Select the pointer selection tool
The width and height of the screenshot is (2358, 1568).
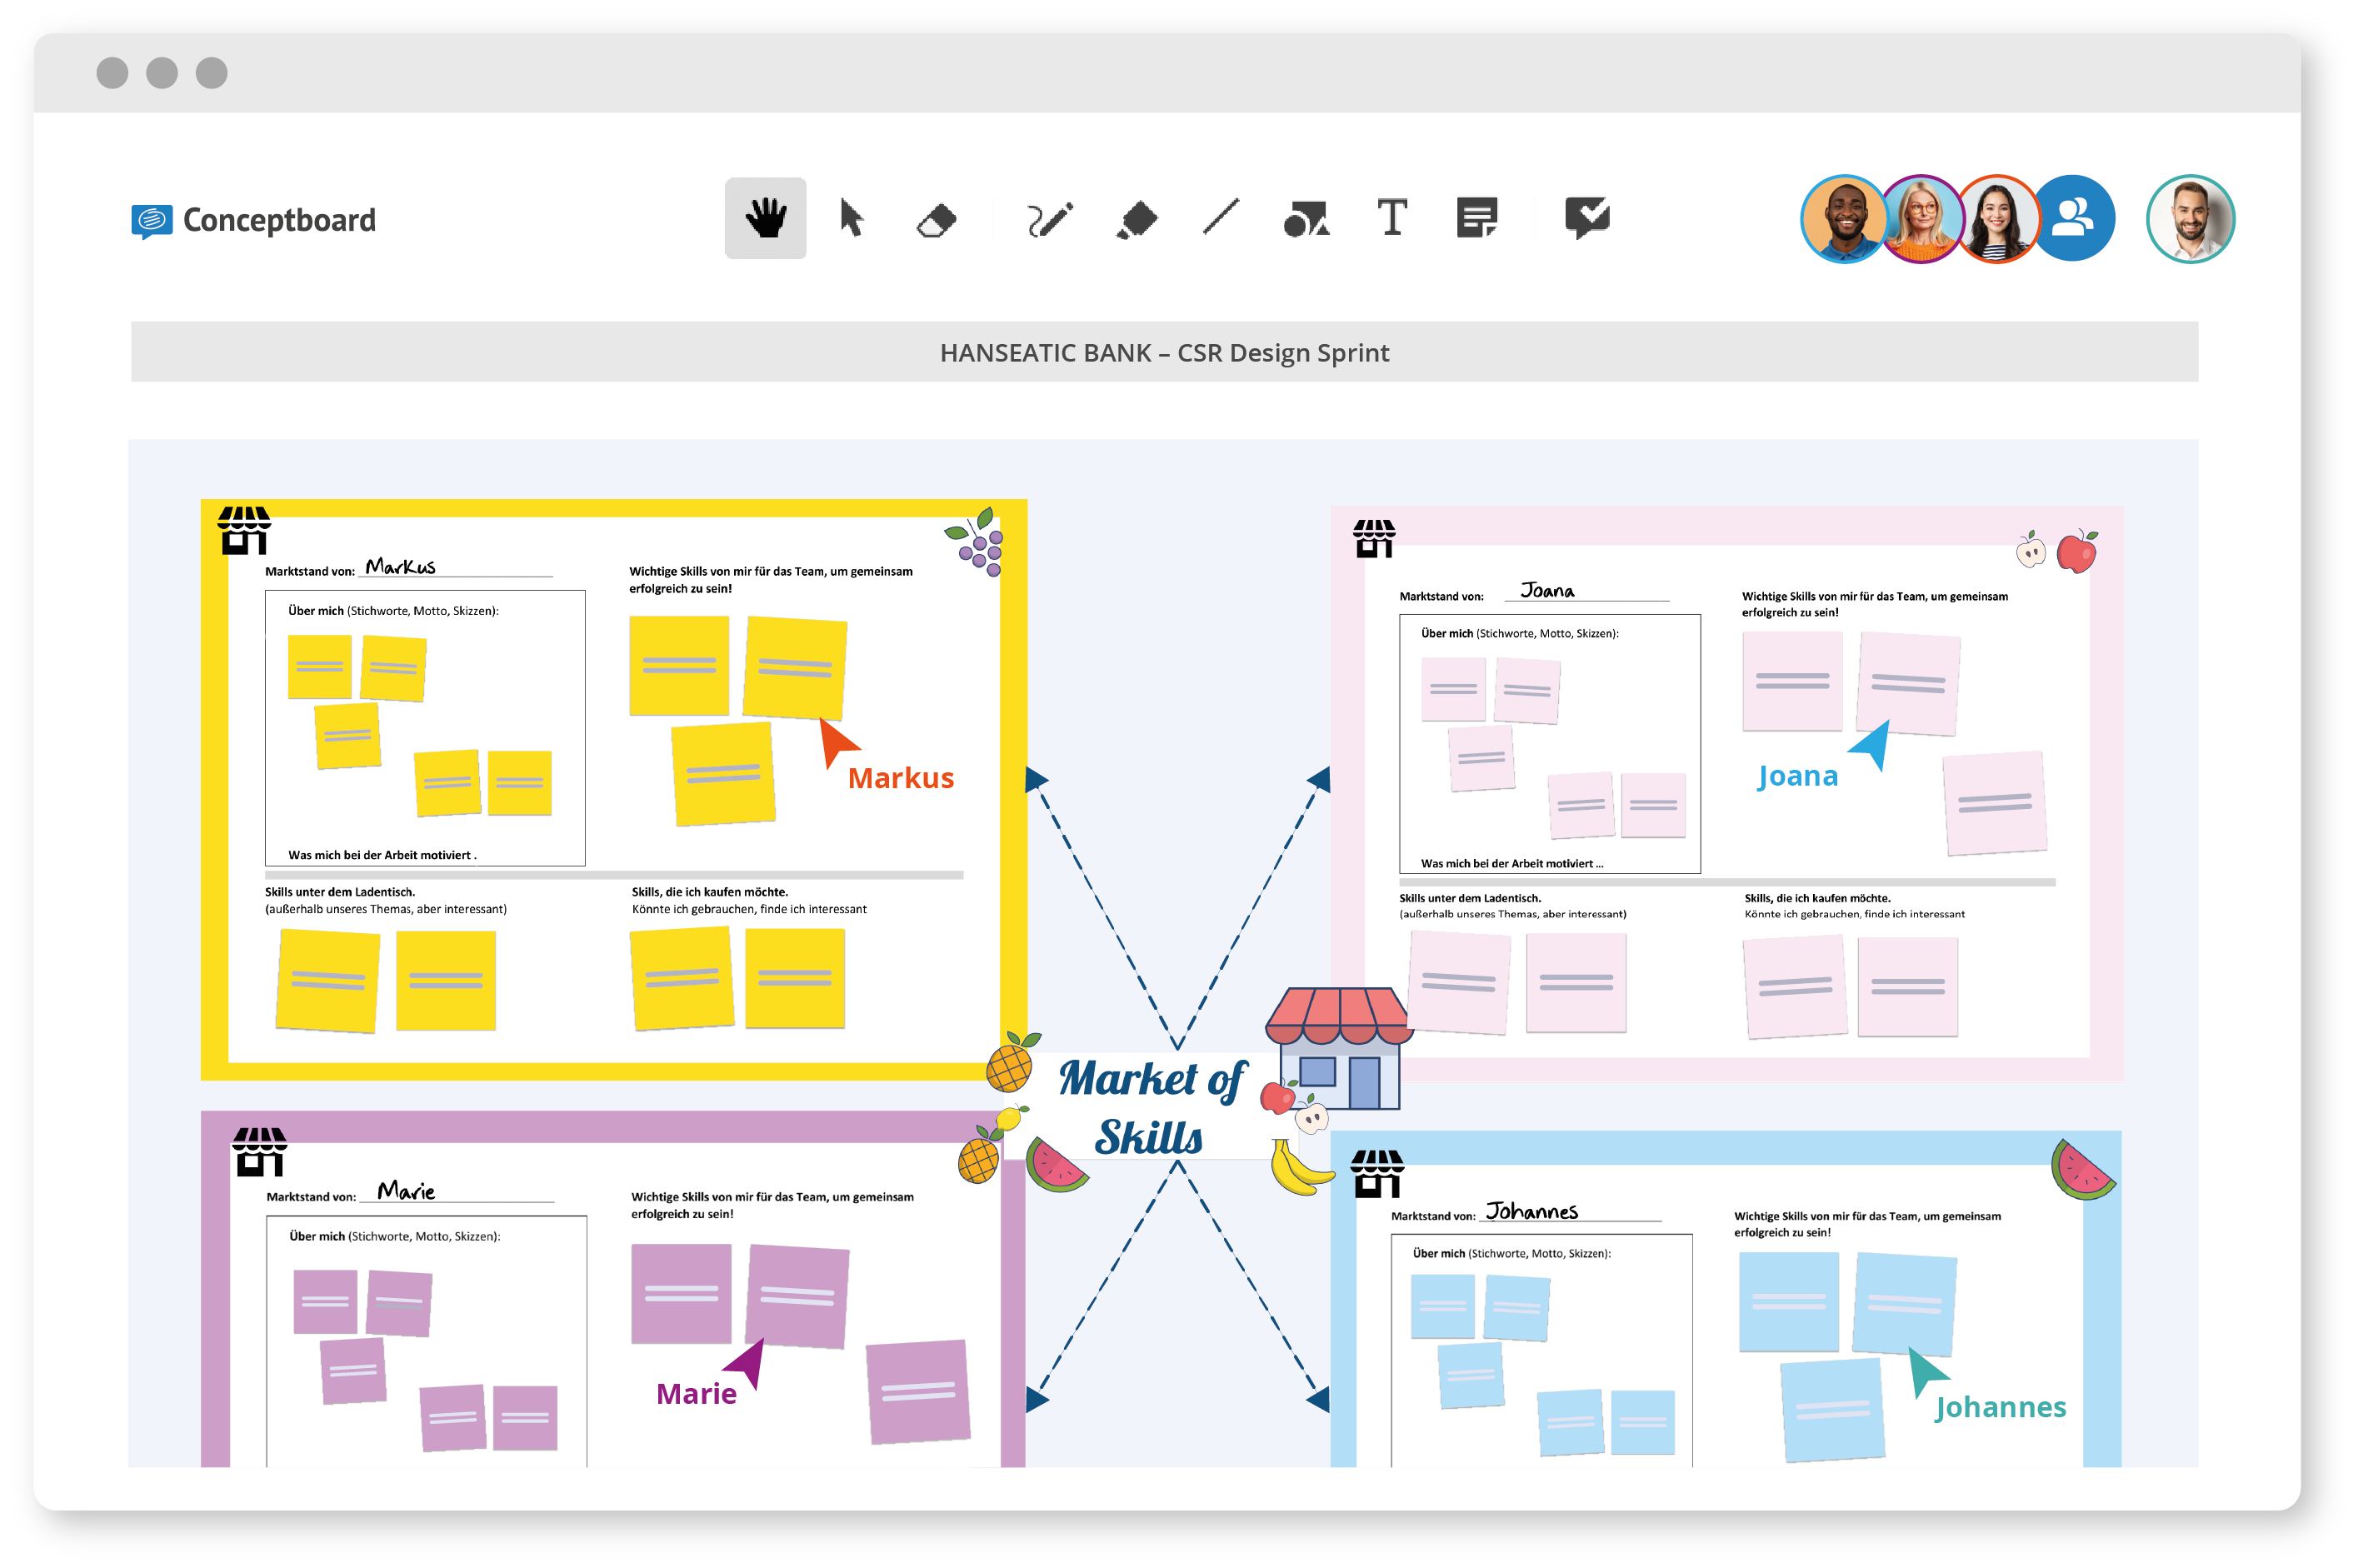coord(851,218)
